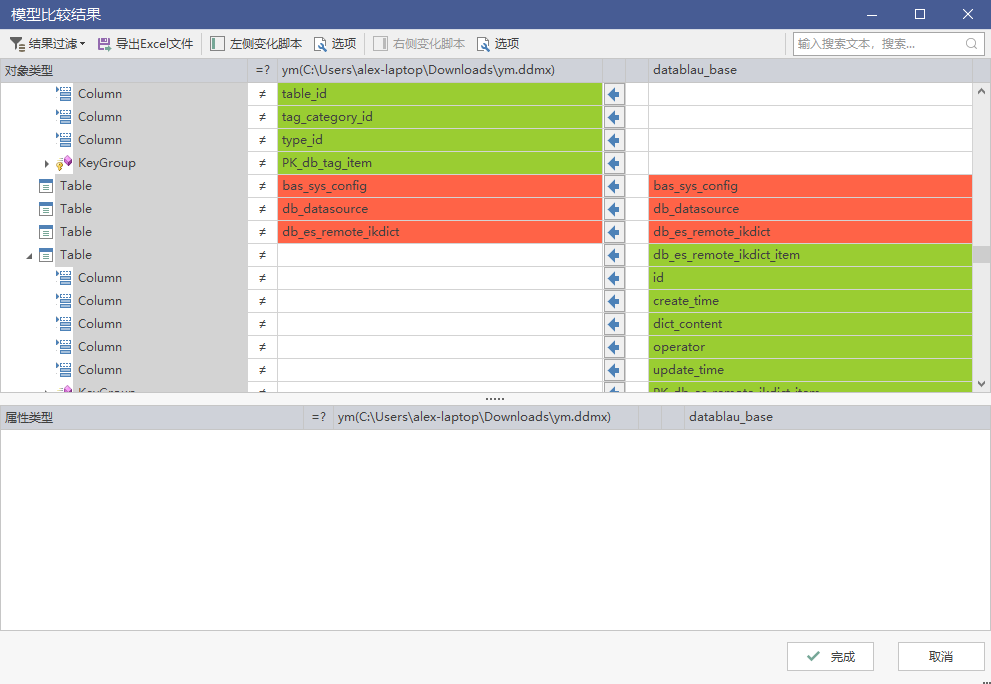
Task: Open the 结果过滤 filter dropdown
Action: tap(47, 44)
